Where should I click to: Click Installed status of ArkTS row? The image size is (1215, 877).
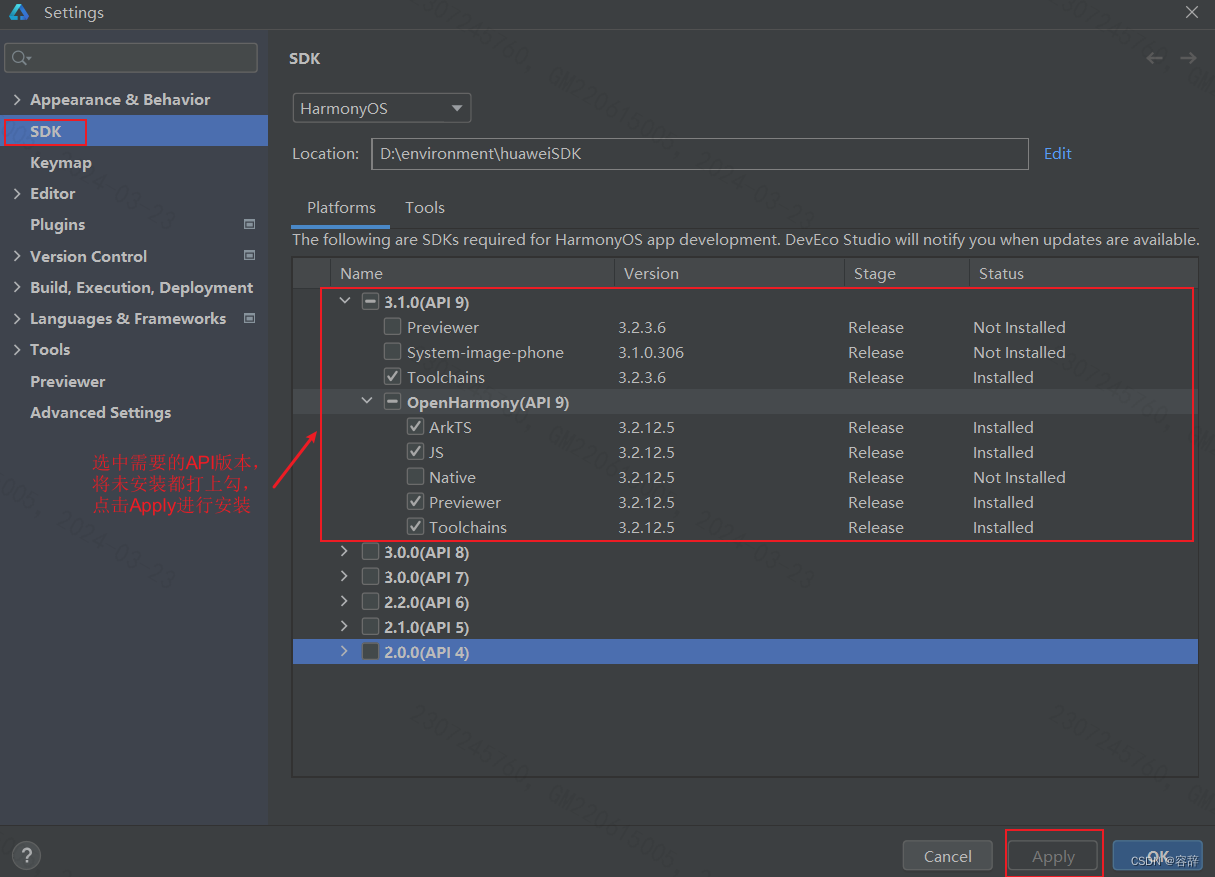coord(1003,427)
